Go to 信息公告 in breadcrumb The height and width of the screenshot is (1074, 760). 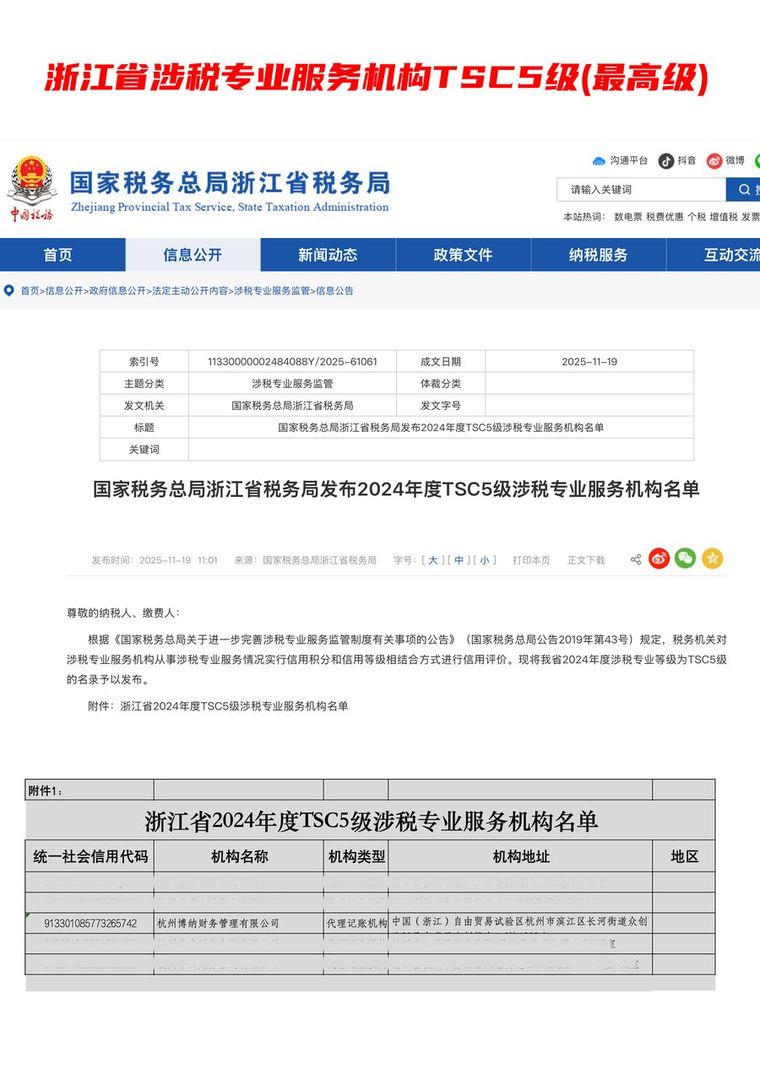[335, 290]
